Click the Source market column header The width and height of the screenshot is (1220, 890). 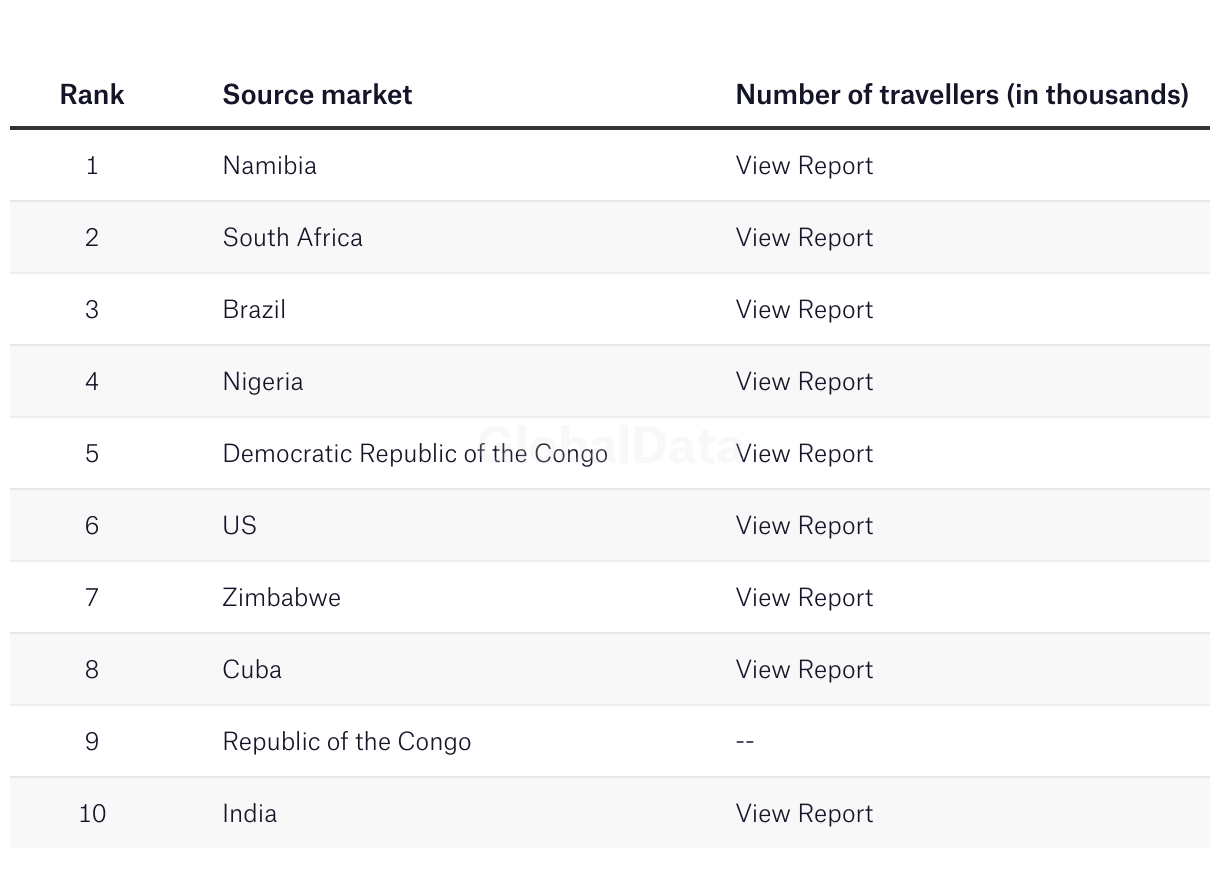click(317, 94)
